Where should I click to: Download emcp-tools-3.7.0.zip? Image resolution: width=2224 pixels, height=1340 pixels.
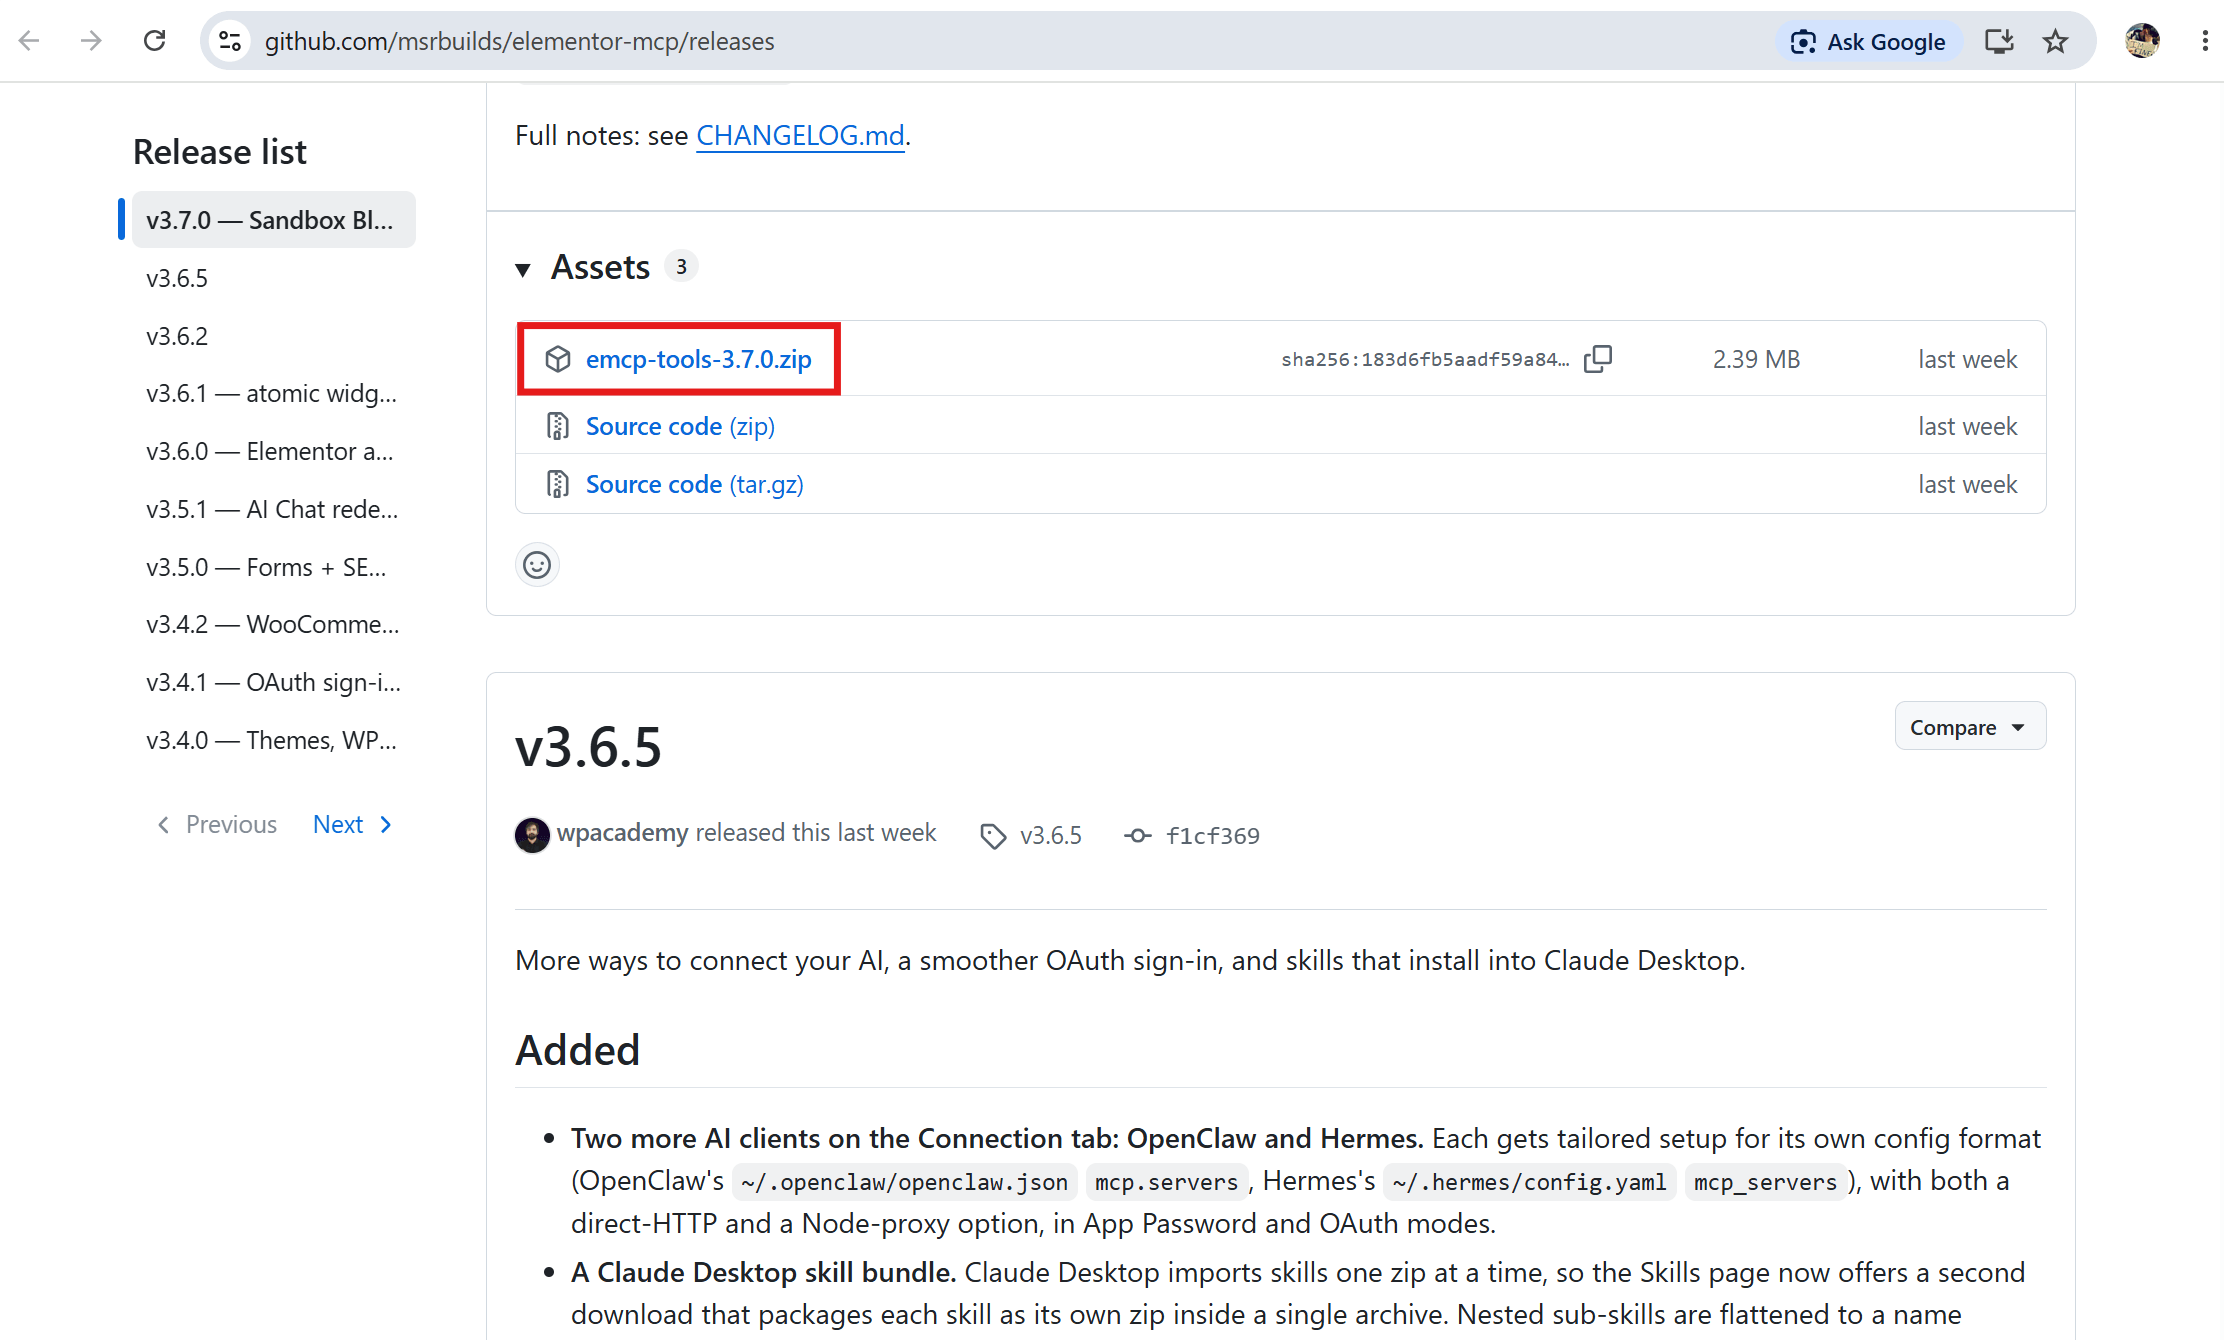698,359
